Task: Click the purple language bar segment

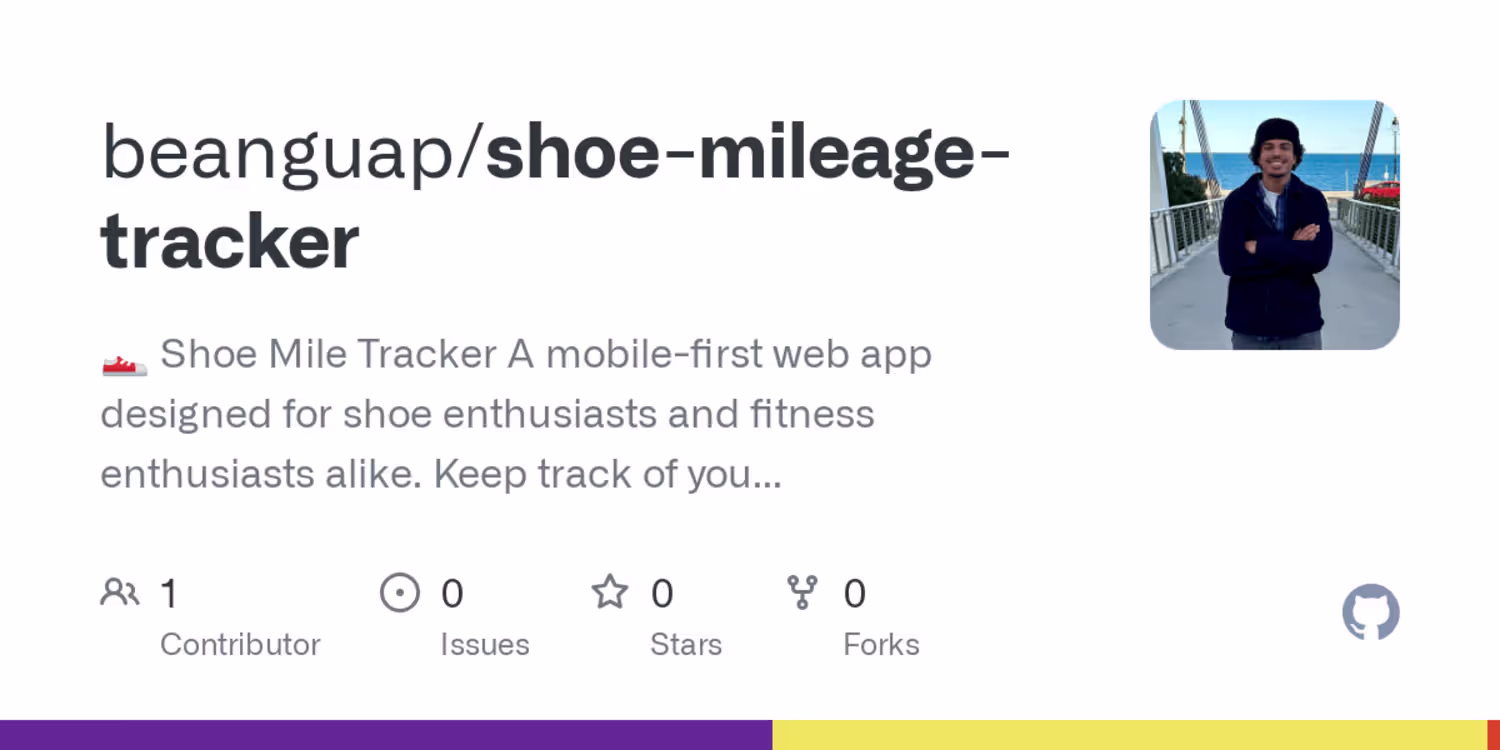Action: (x=386, y=735)
